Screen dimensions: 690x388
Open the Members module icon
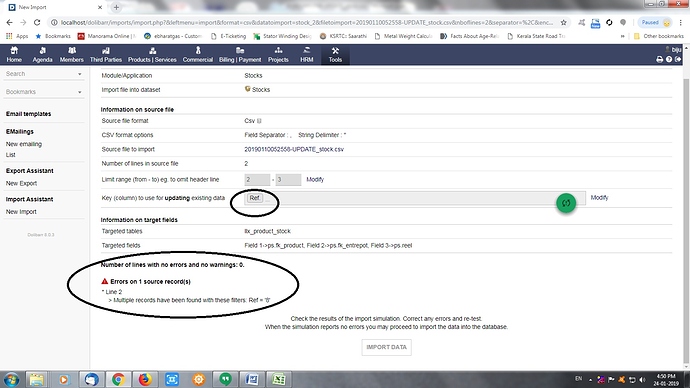pos(72,51)
